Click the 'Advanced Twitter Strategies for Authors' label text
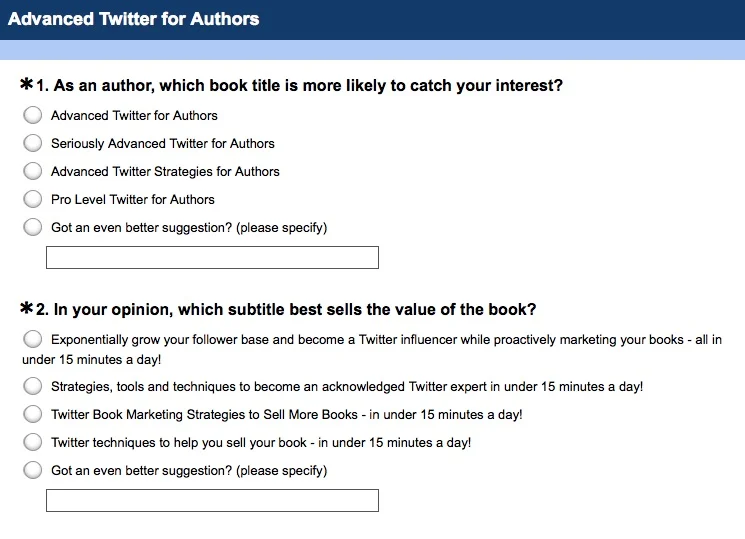Screen dimensions: 745x539 click(x=165, y=171)
